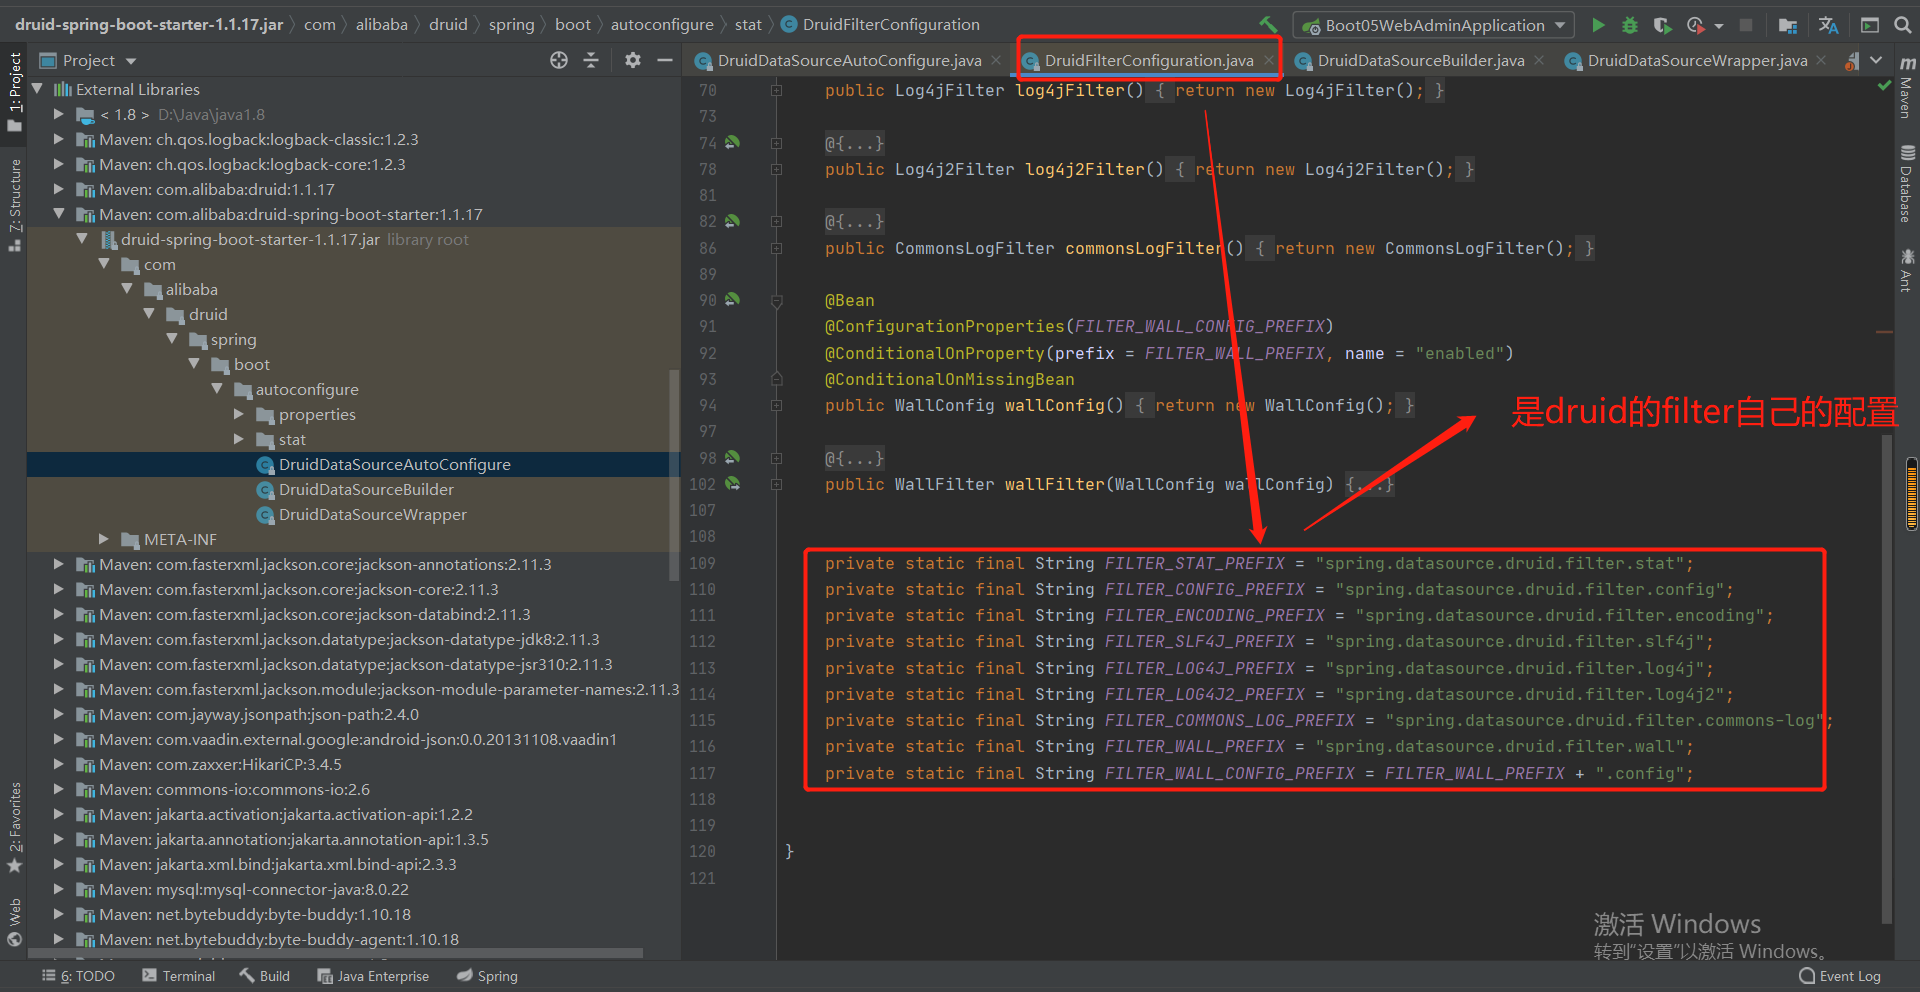Open the Structure tool window
This screenshot has width=1920, height=992.
pyautogui.click(x=15, y=204)
